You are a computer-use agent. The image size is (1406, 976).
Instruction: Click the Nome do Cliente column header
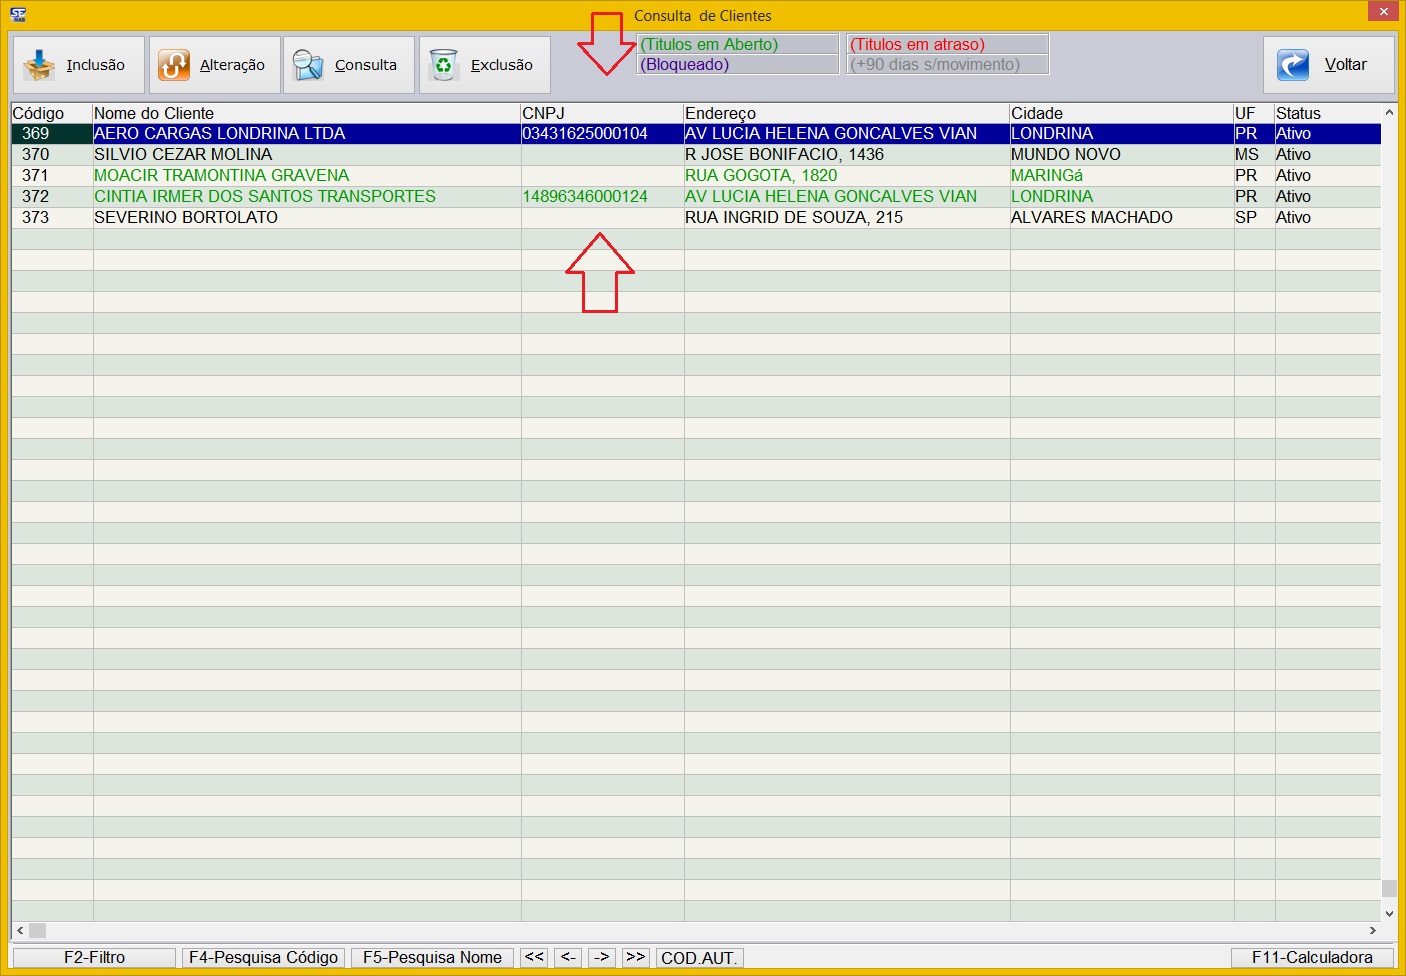click(154, 113)
